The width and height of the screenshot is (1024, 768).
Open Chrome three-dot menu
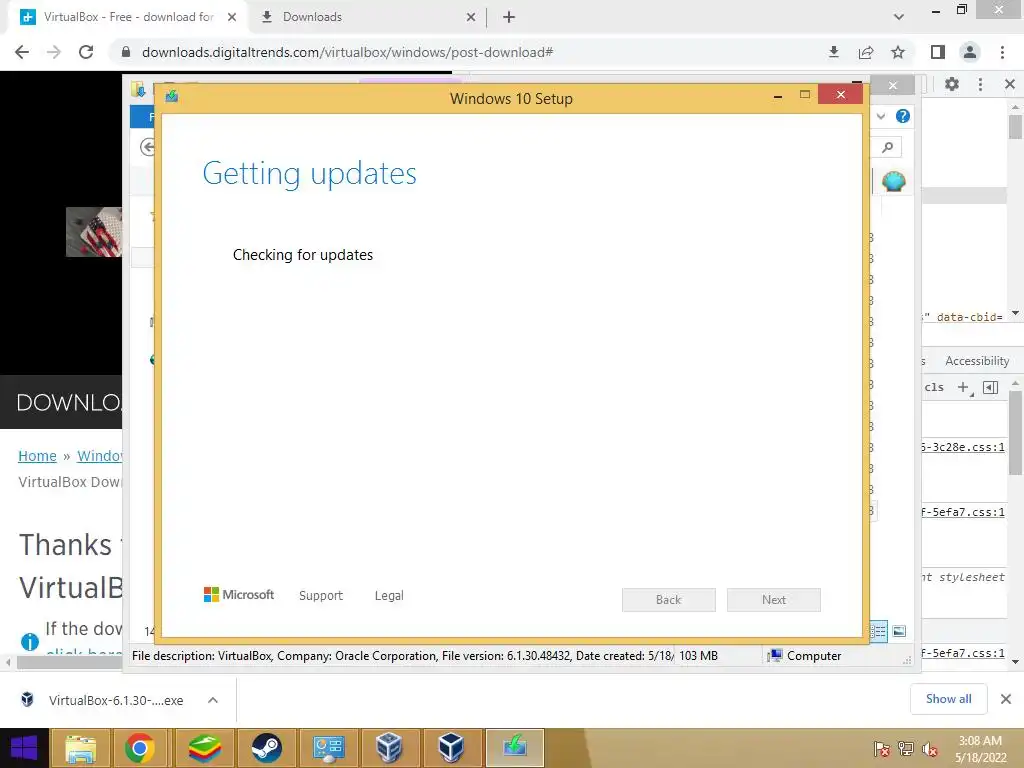(x=1002, y=52)
